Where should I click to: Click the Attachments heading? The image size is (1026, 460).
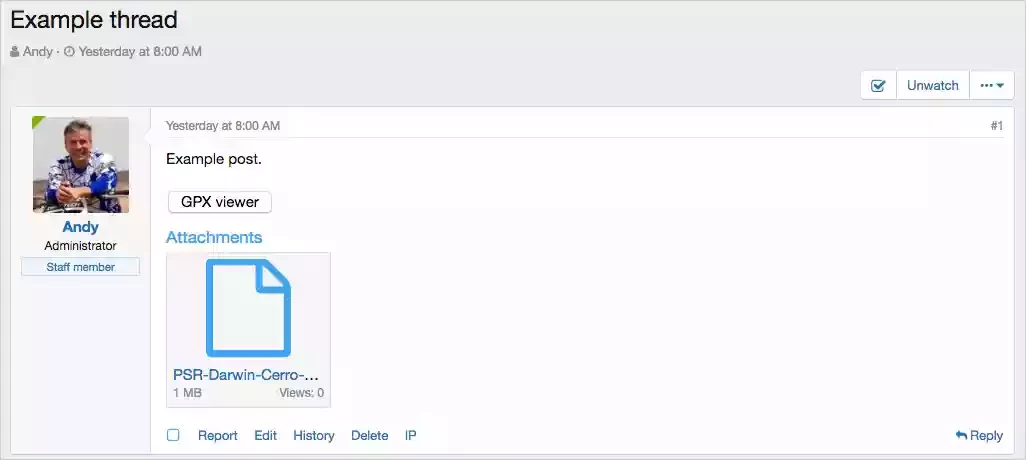214,237
